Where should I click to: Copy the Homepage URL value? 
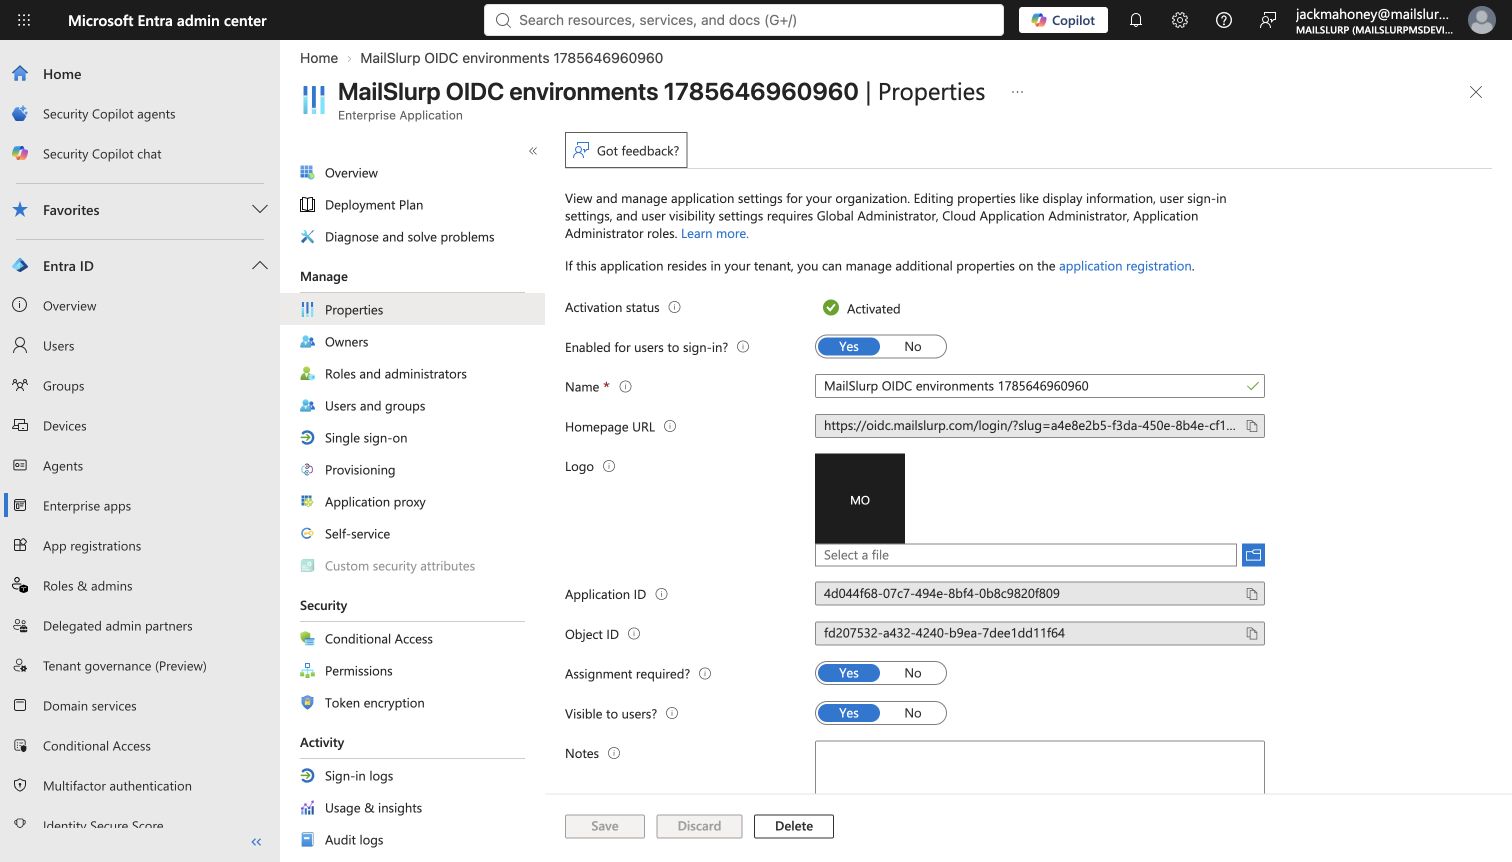tap(1251, 426)
